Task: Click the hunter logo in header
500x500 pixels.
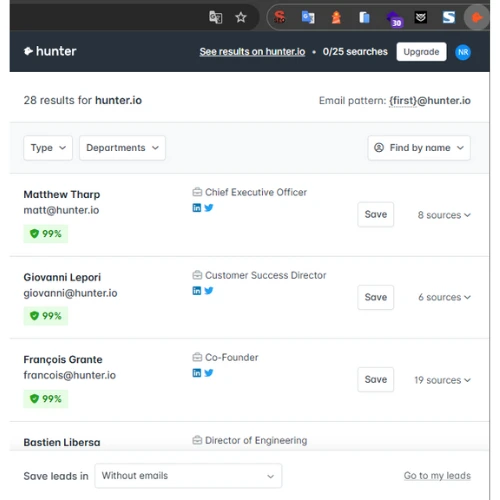Action: 50,51
